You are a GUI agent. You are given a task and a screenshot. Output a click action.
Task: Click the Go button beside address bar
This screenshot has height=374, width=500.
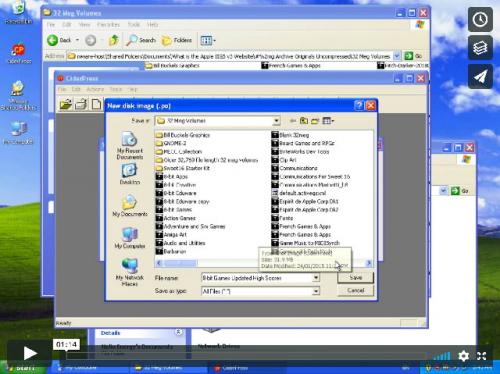click(414, 56)
